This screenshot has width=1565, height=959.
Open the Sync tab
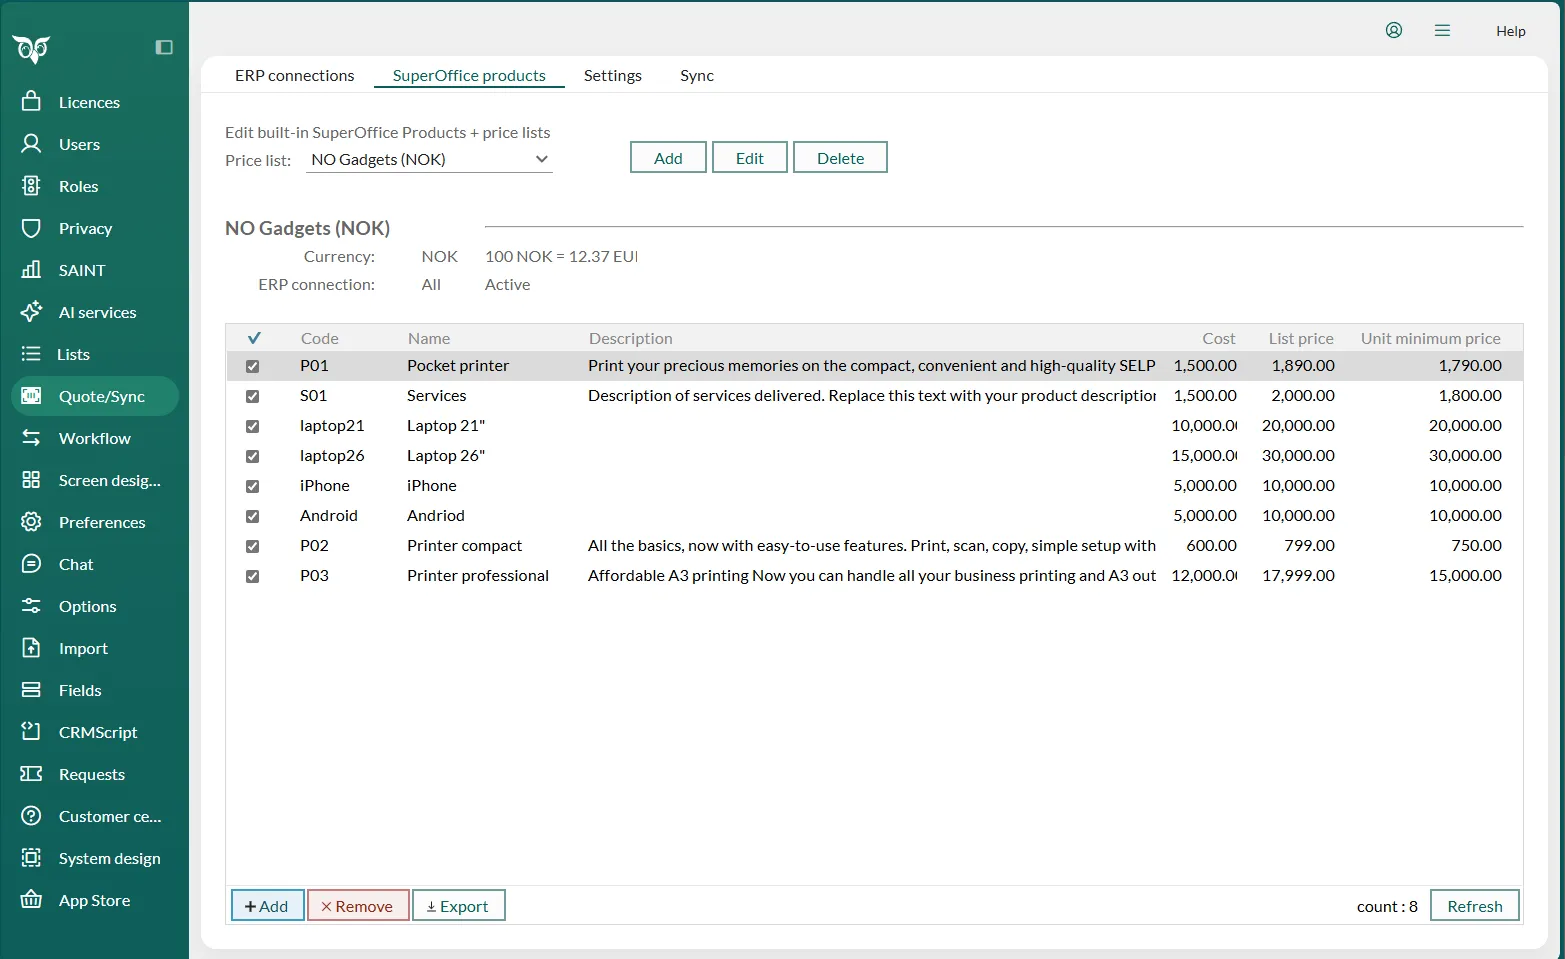(696, 75)
